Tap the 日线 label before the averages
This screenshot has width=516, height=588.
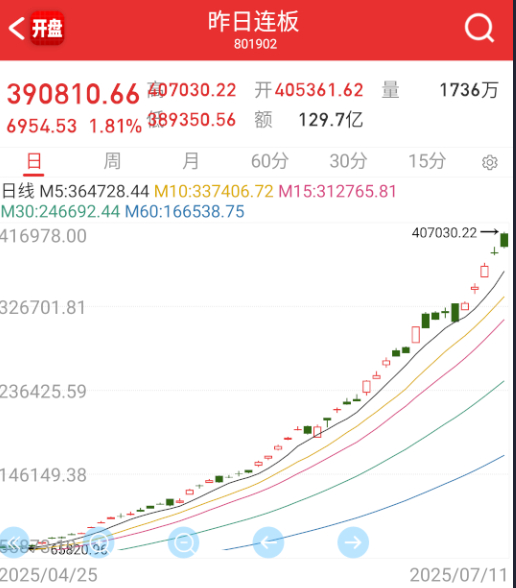tap(18, 191)
